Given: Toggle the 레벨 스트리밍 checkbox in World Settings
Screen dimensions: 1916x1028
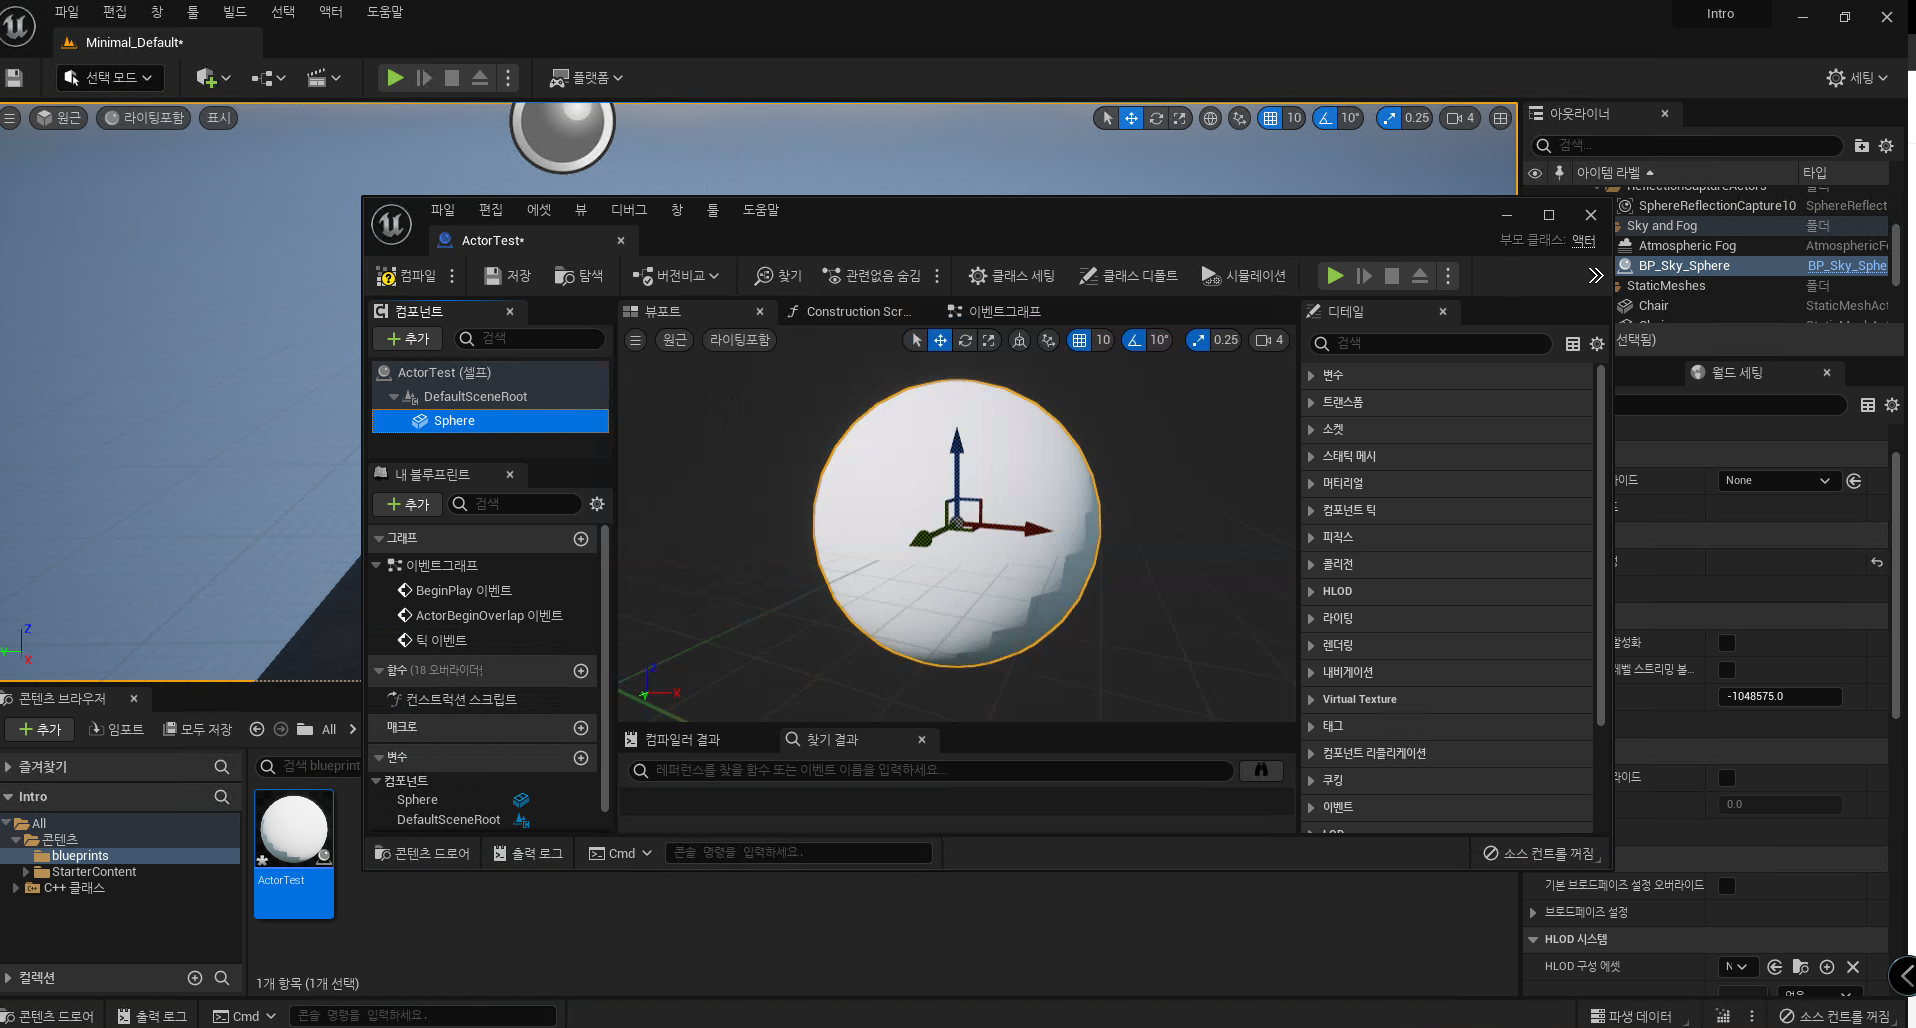Looking at the screenshot, I should tap(1727, 670).
